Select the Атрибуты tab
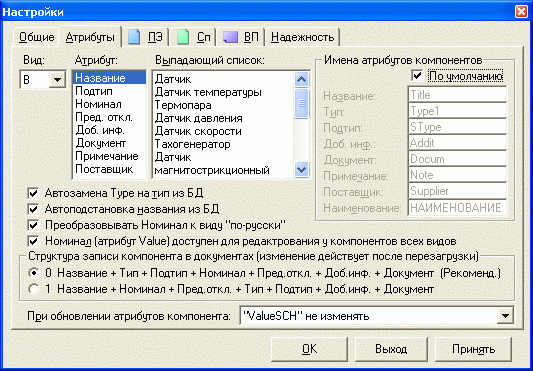 pyautogui.click(x=90, y=37)
